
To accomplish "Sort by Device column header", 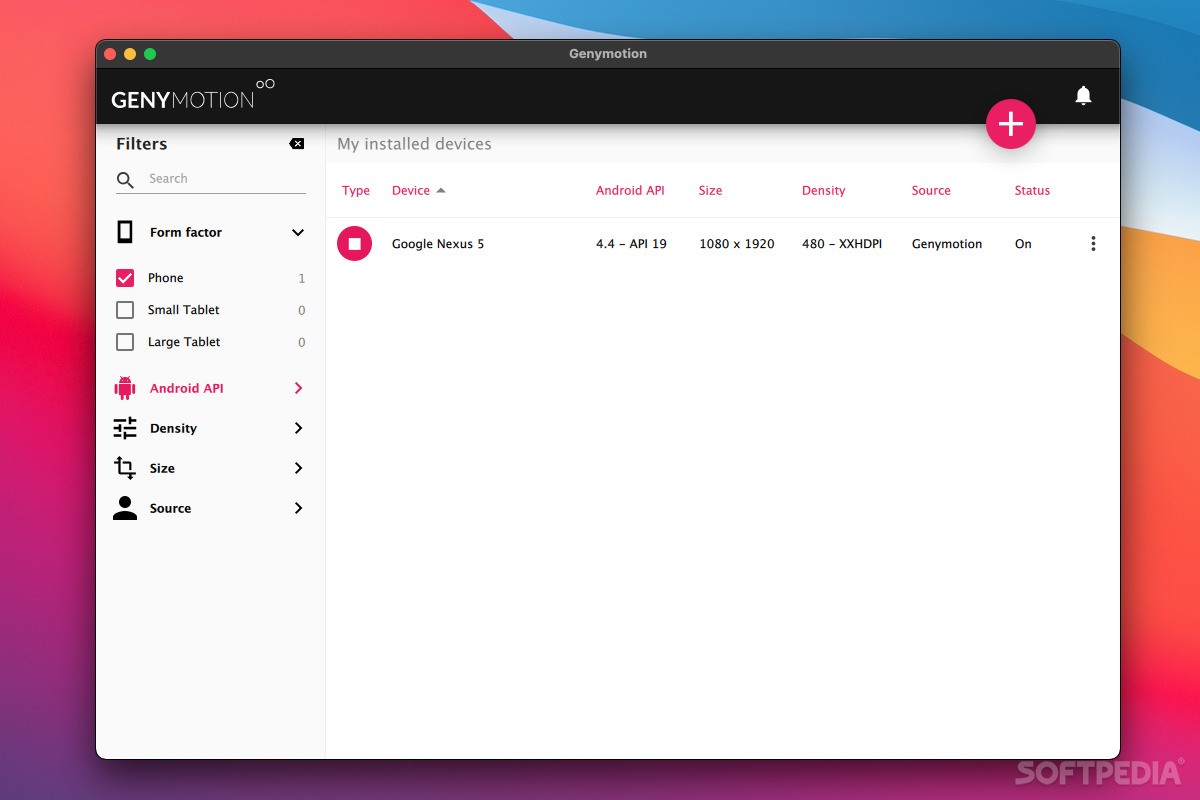I will (x=411, y=190).
